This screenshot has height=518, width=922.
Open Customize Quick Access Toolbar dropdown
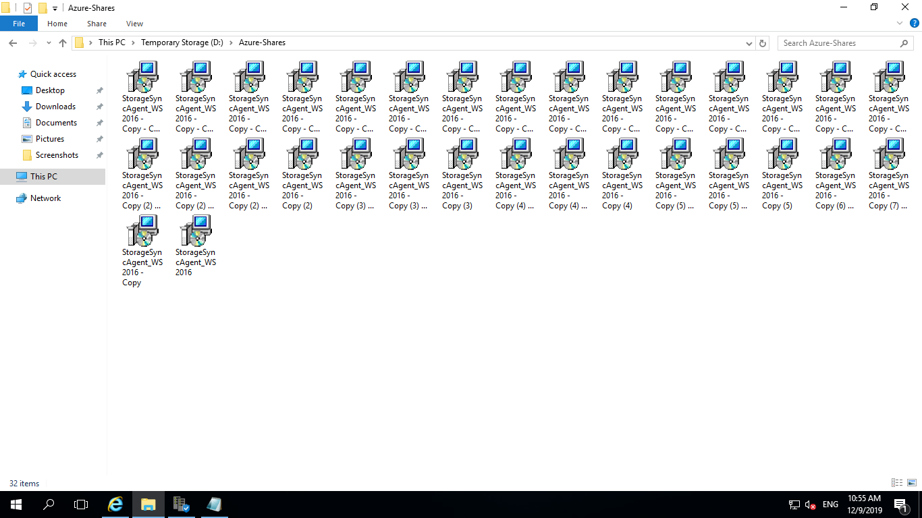tap(55, 8)
